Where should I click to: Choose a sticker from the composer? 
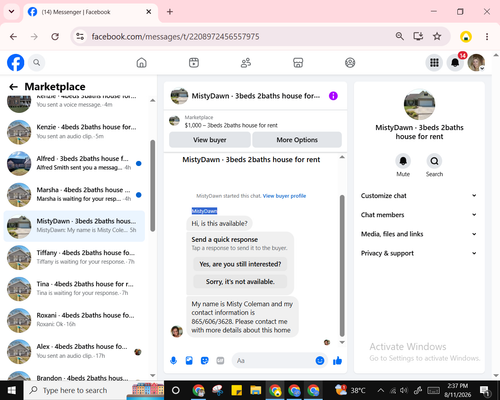(x=205, y=360)
